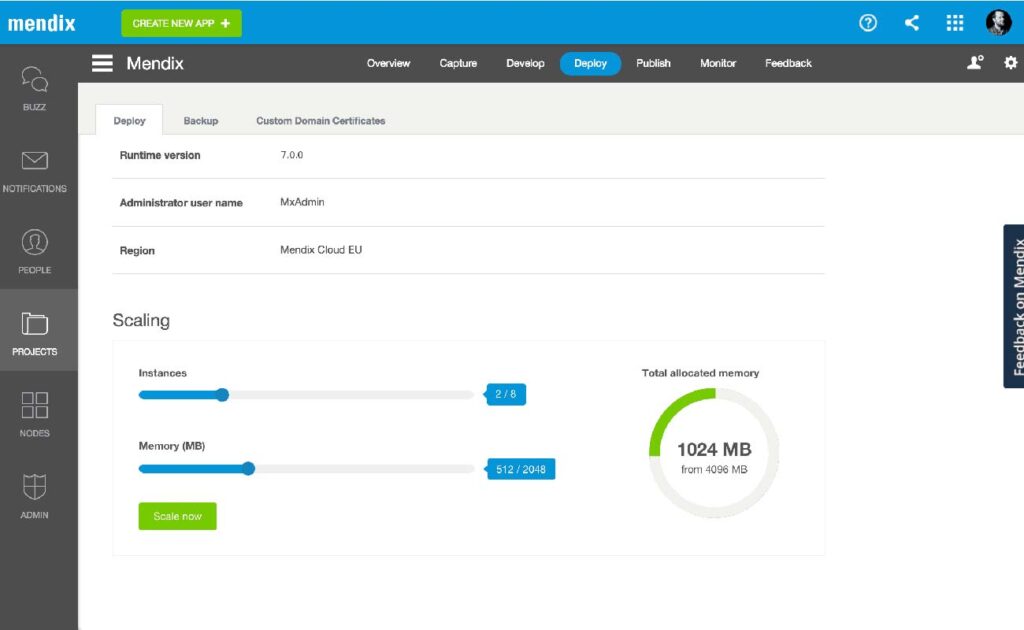Open the Nodes section
Viewport: 1024px width, 630px height.
(35, 410)
